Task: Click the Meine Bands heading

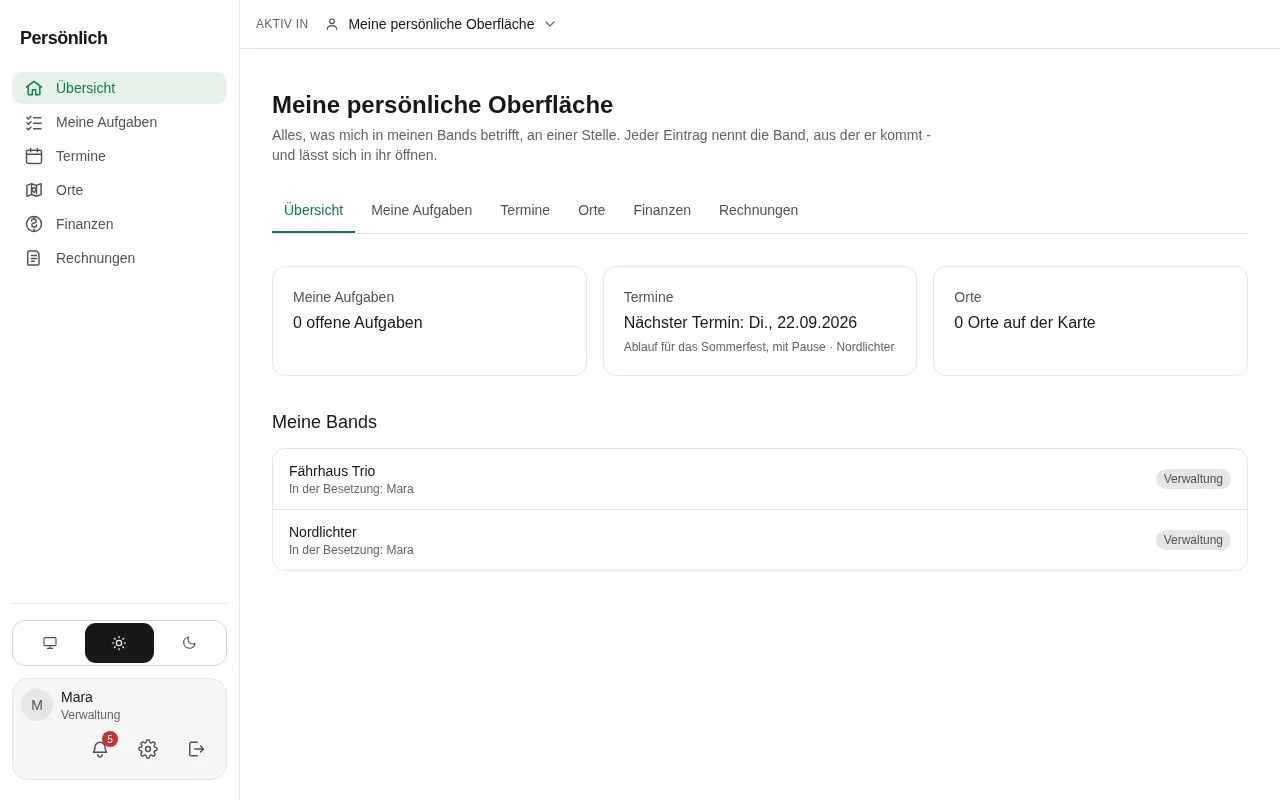Action: [324, 422]
